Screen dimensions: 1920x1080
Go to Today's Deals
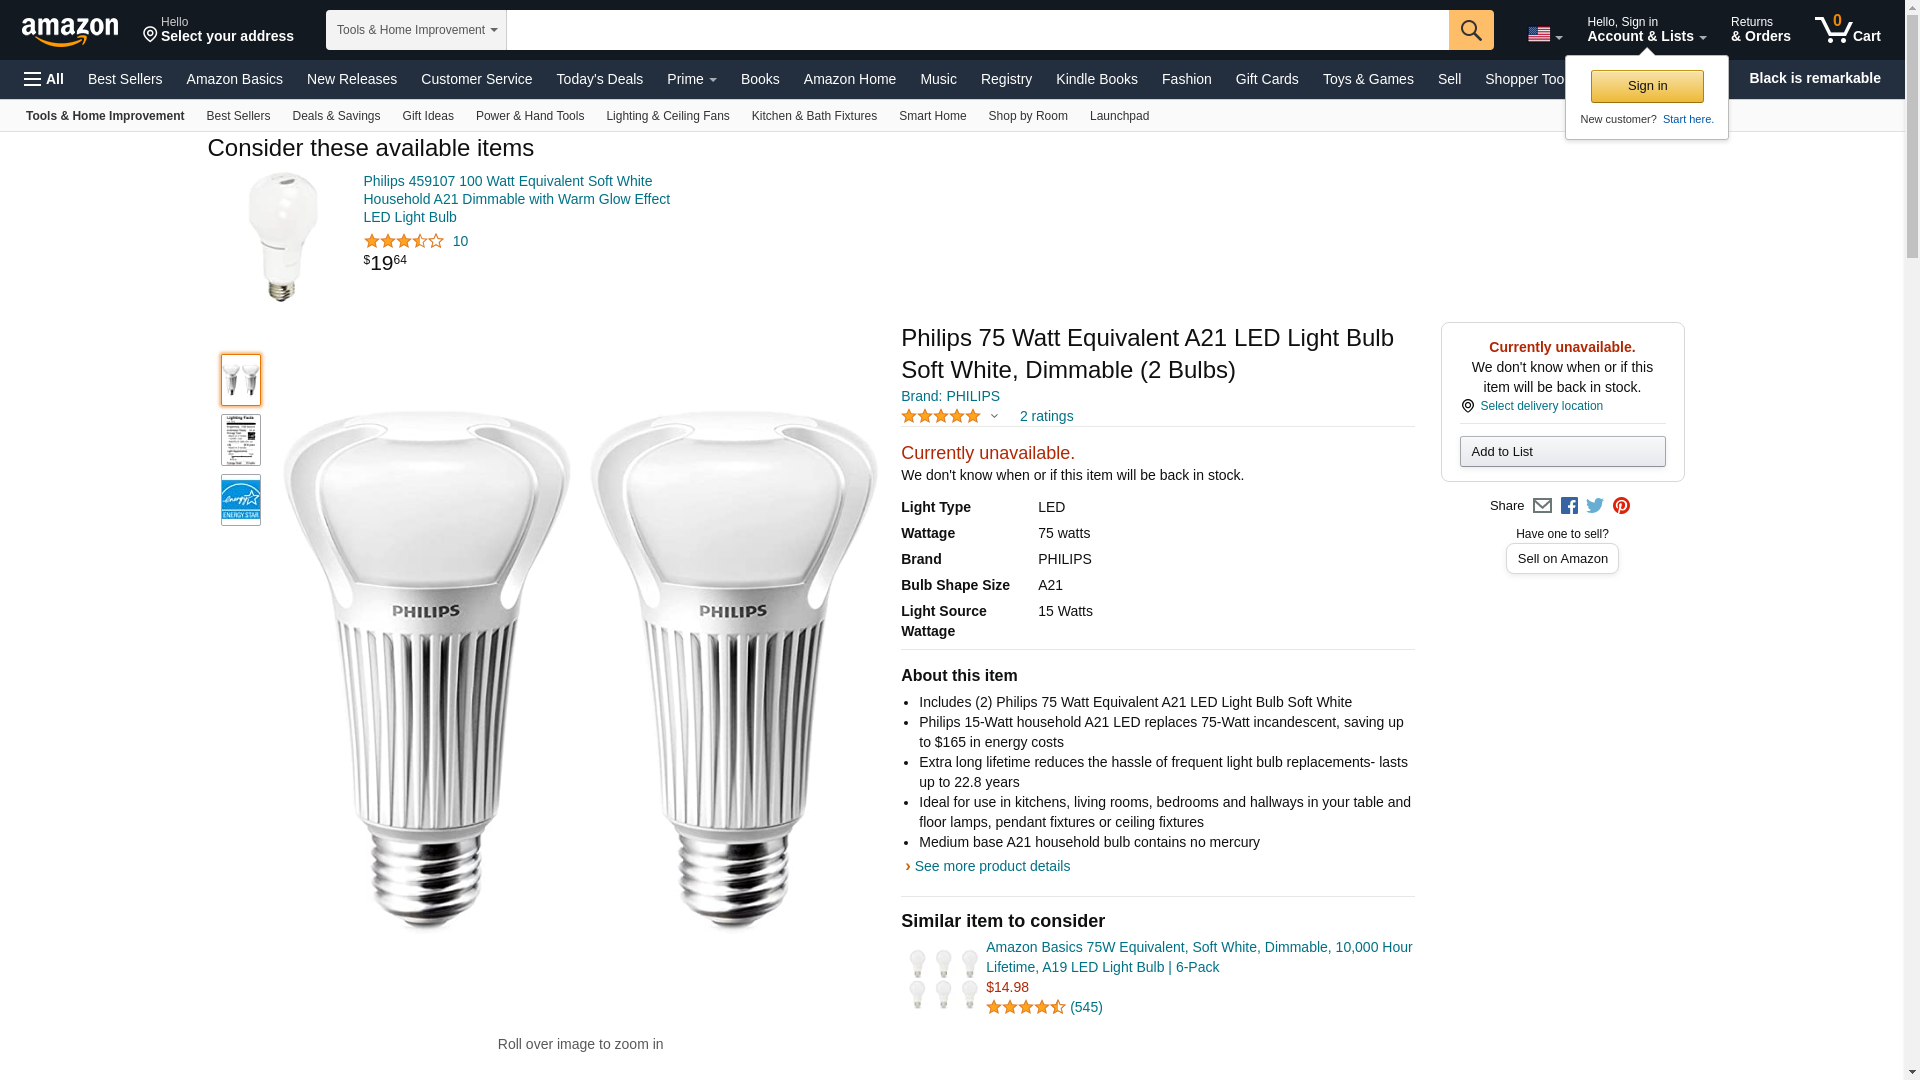coord(599,79)
